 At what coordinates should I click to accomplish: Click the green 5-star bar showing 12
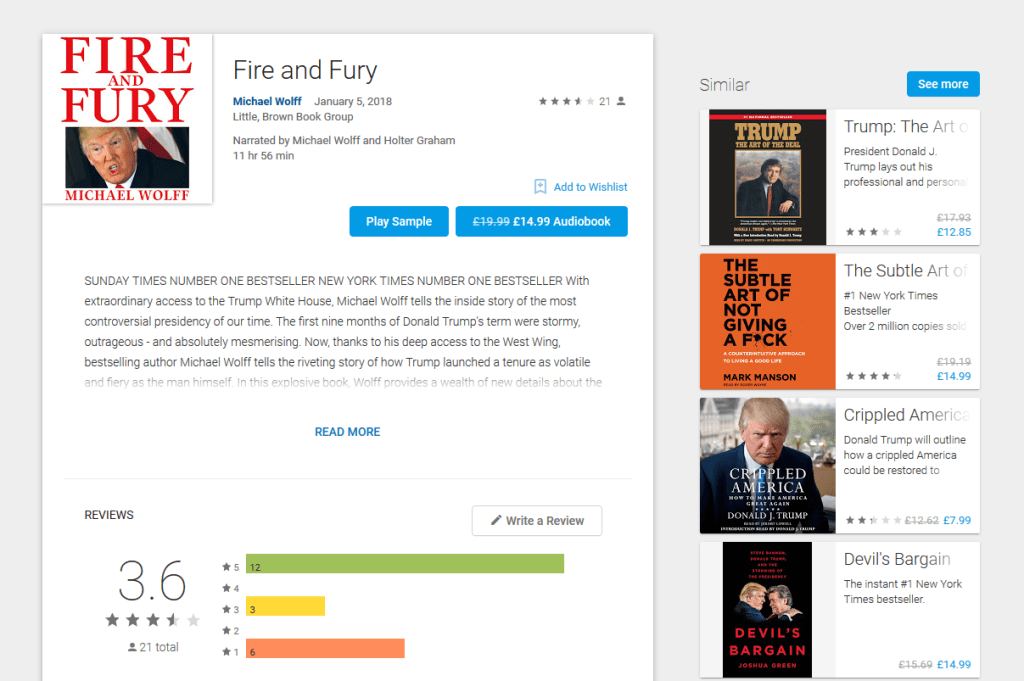[x=405, y=563]
